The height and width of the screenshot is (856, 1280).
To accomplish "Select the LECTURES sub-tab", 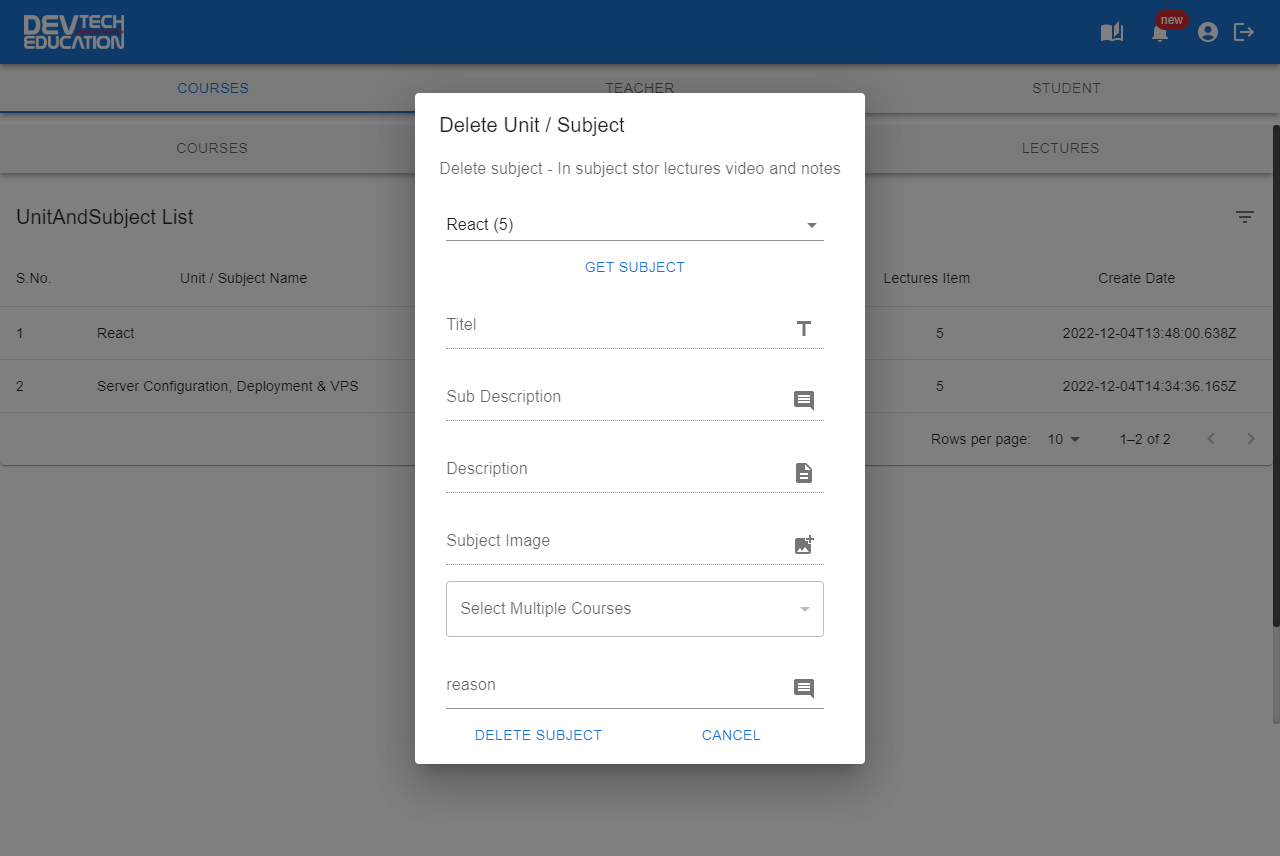I will pyautogui.click(x=1060, y=148).
